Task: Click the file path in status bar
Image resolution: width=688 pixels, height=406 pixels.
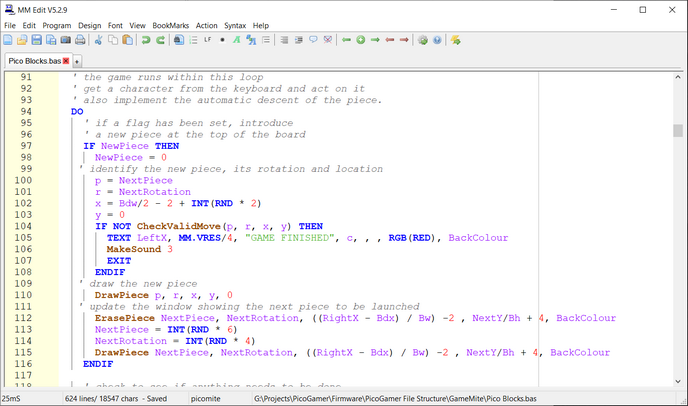Action: tap(395, 399)
